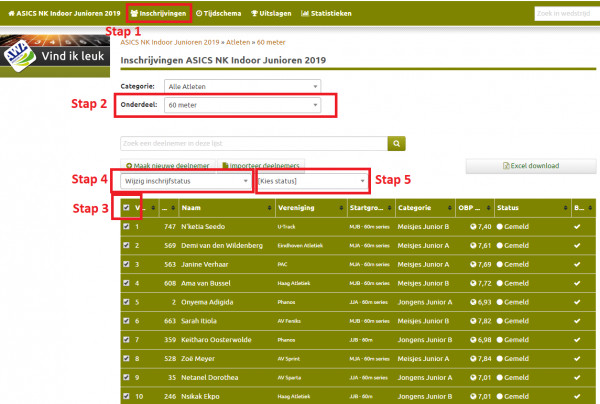Screen dimensions: 600x404
Task: Uncheck the checkbox for N'ketia Seedo
Action: [x=126, y=227]
